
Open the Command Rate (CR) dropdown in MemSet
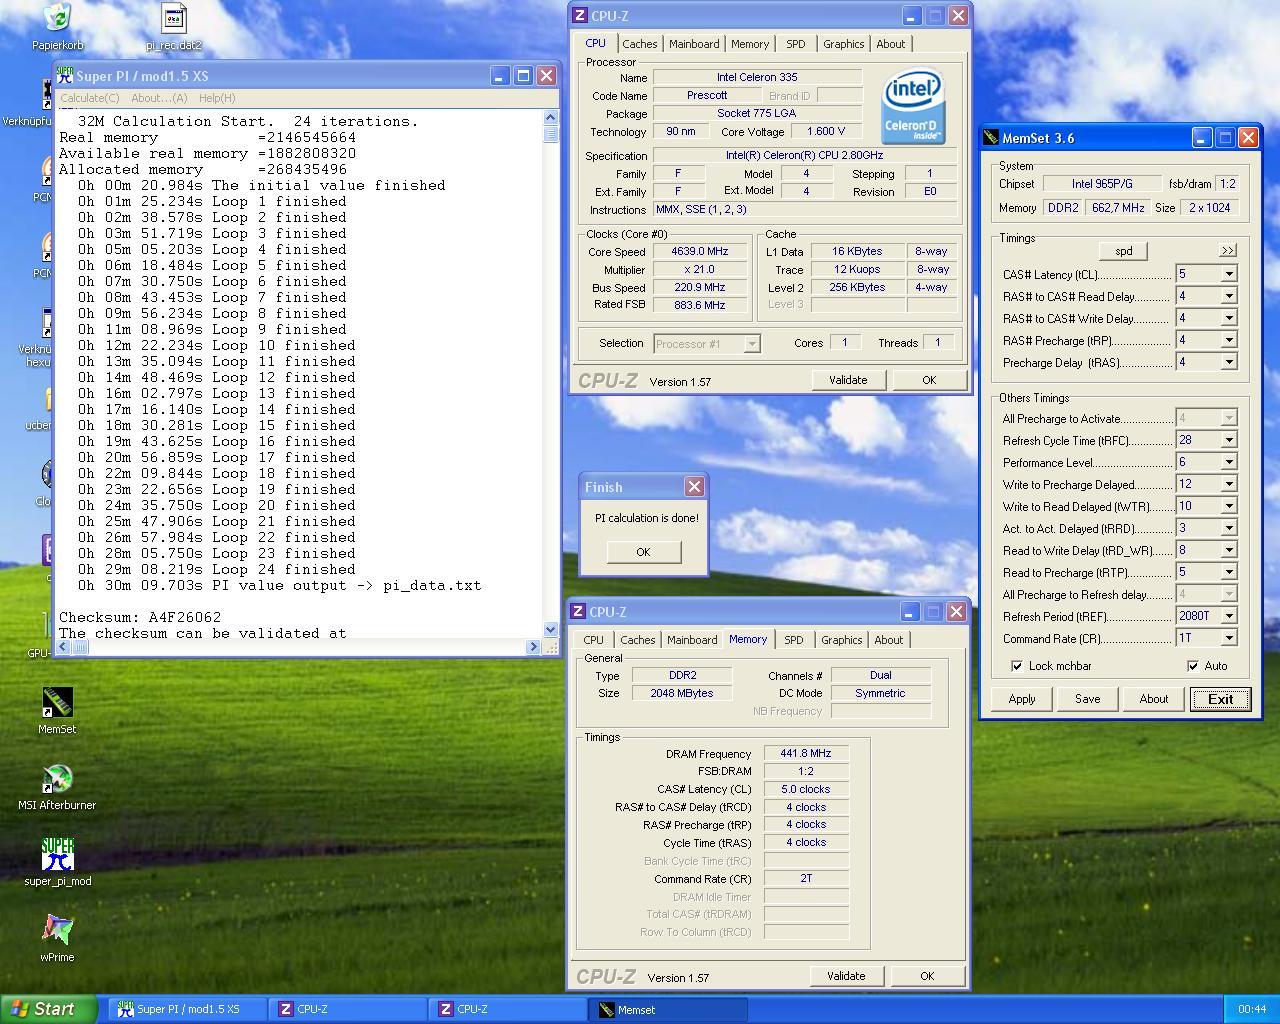[1229, 638]
